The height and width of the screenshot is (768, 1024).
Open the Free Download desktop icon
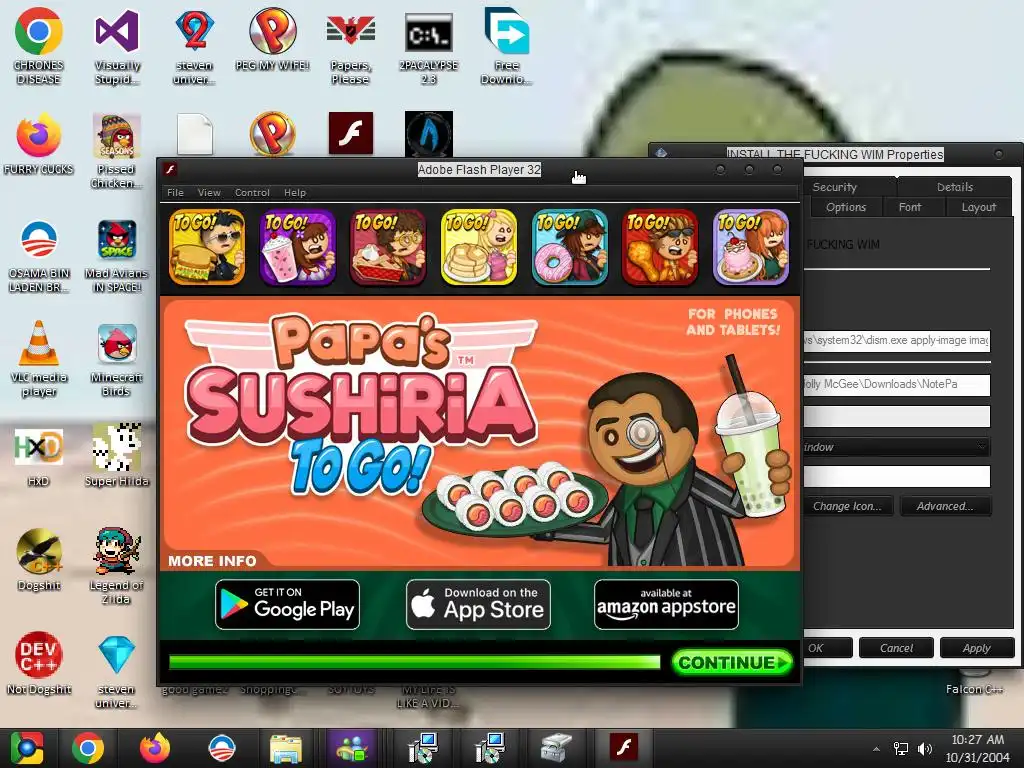(507, 46)
